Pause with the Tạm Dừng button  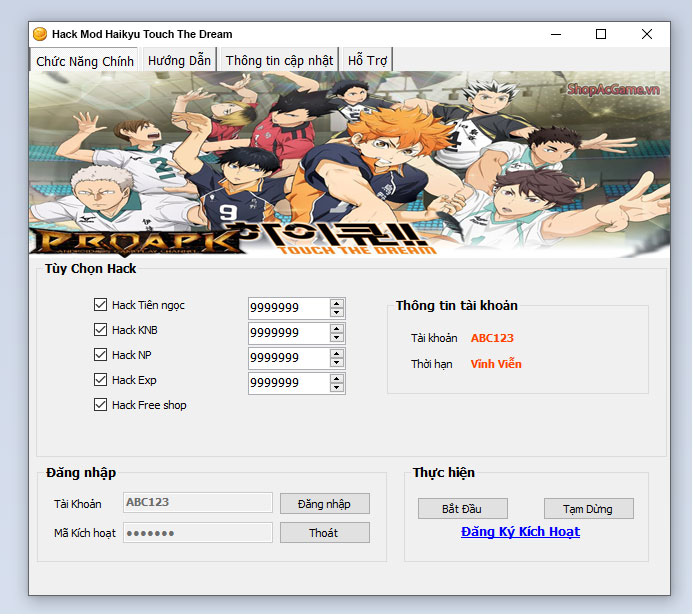588,509
